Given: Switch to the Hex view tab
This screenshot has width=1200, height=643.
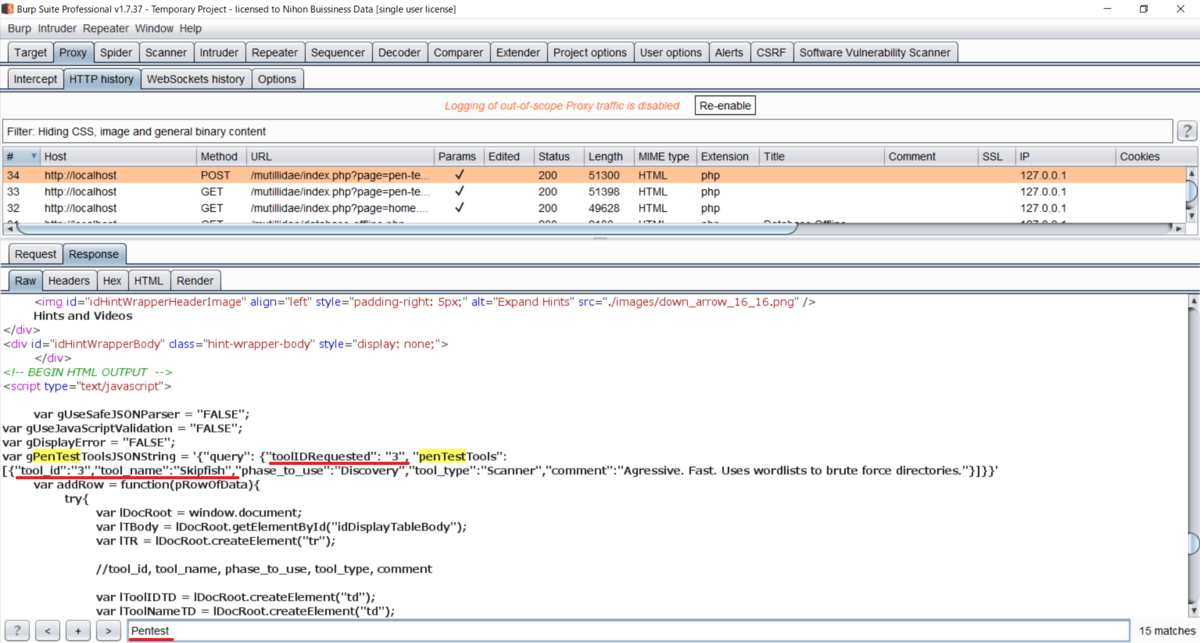Looking at the screenshot, I should [112, 281].
